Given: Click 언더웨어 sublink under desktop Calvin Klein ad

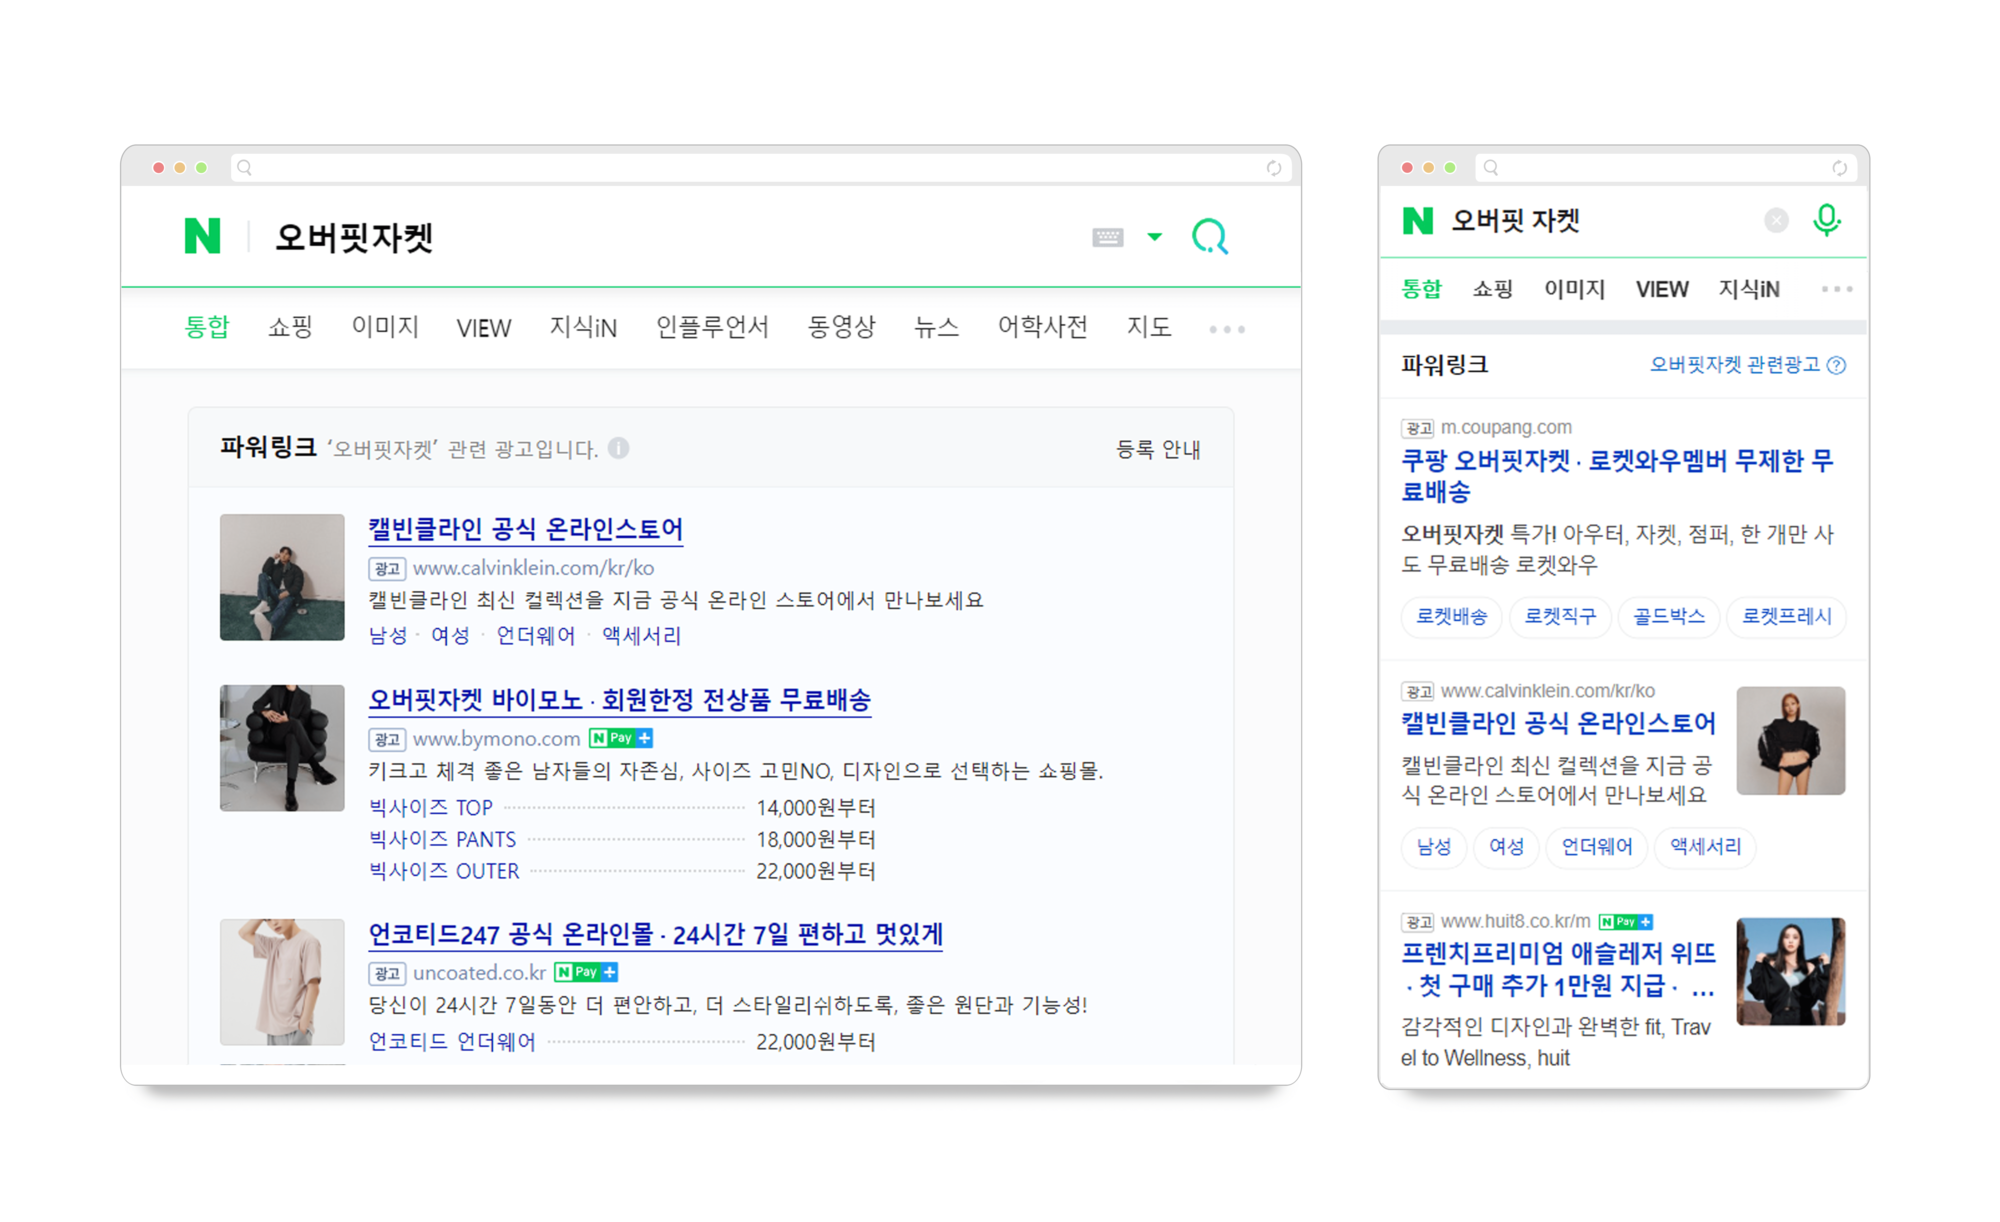Looking at the screenshot, I should click(535, 635).
